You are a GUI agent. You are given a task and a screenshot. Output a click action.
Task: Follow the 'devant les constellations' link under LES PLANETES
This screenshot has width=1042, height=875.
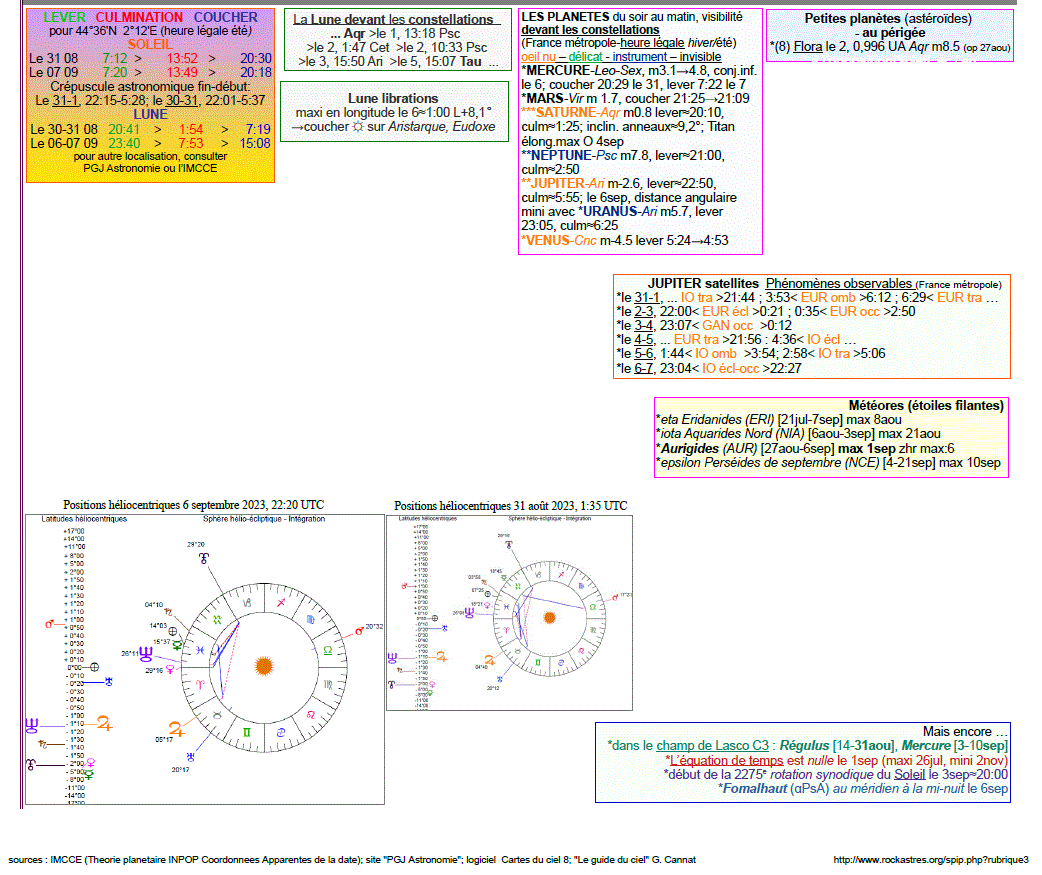[590, 30]
